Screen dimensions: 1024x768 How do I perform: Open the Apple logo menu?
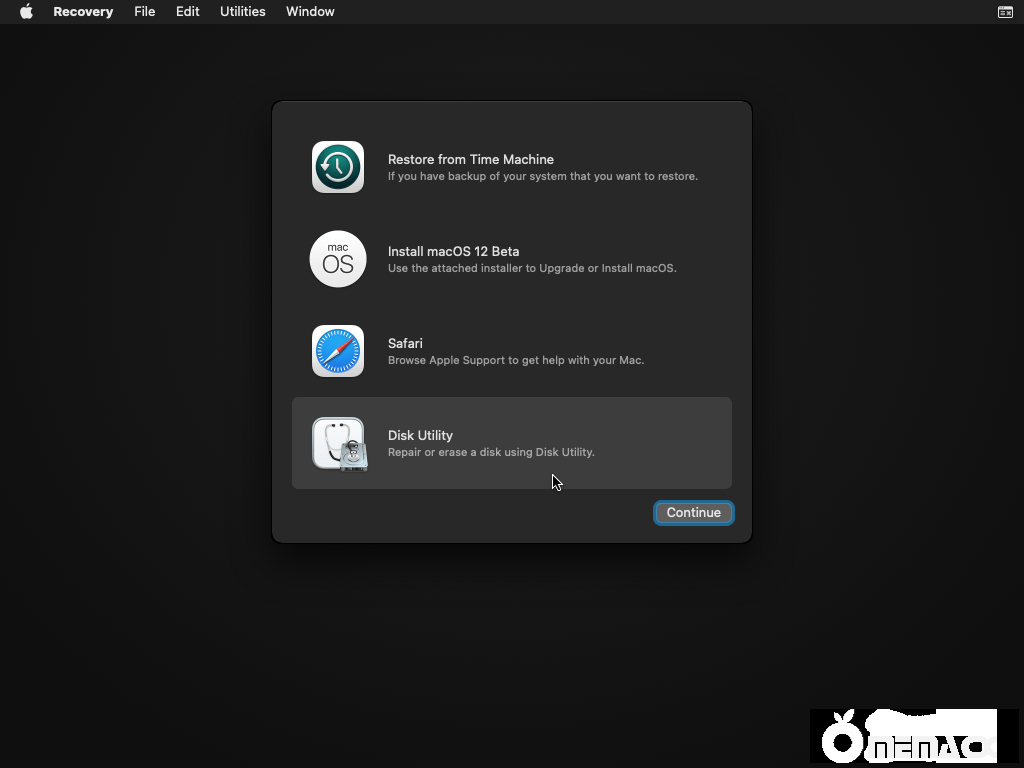26,12
